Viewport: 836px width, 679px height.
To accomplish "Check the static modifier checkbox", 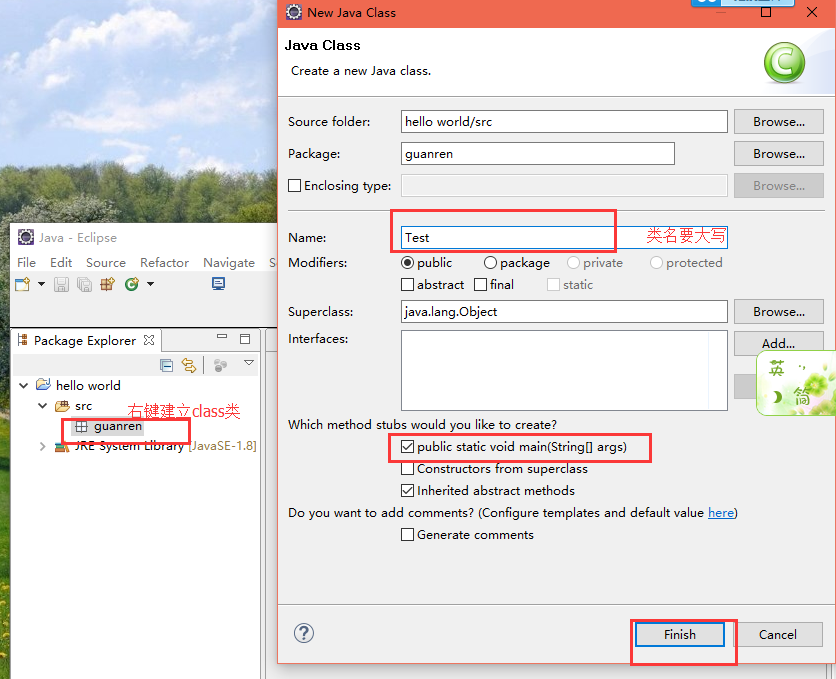I will (x=553, y=285).
